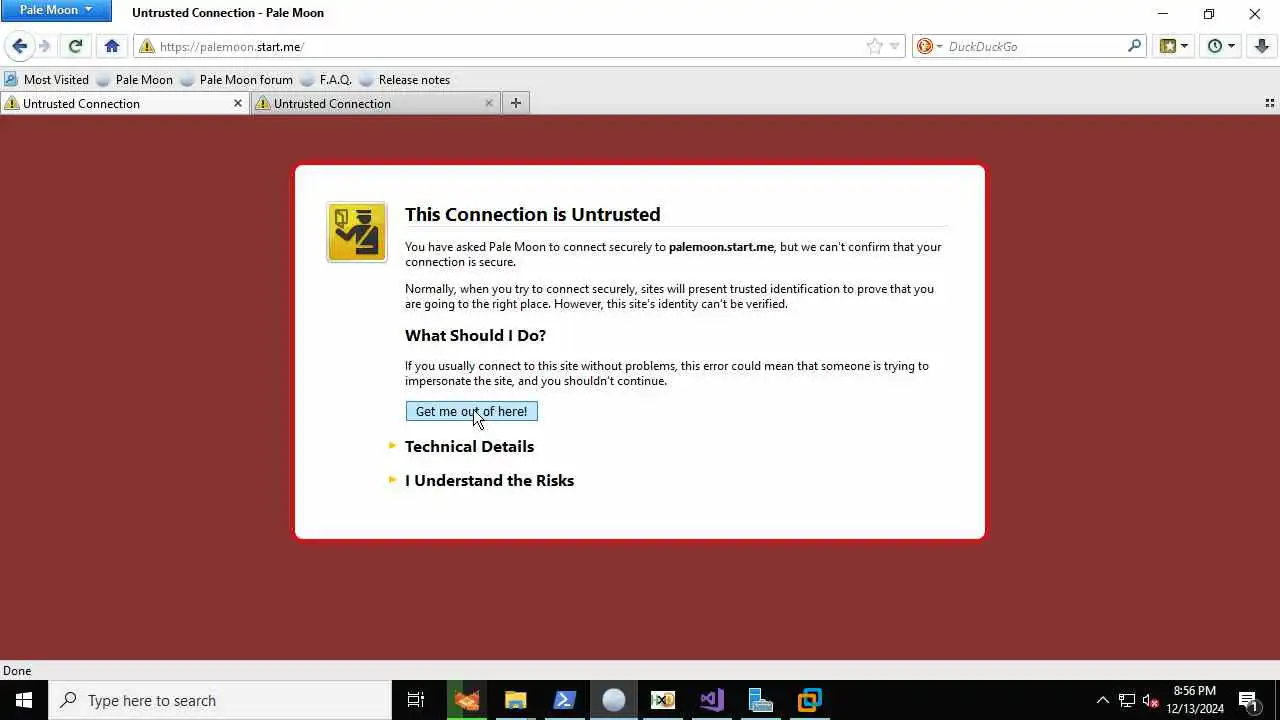Click the Forward navigation arrow
Screen dimensions: 1280x720
click(x=44, y=46)
